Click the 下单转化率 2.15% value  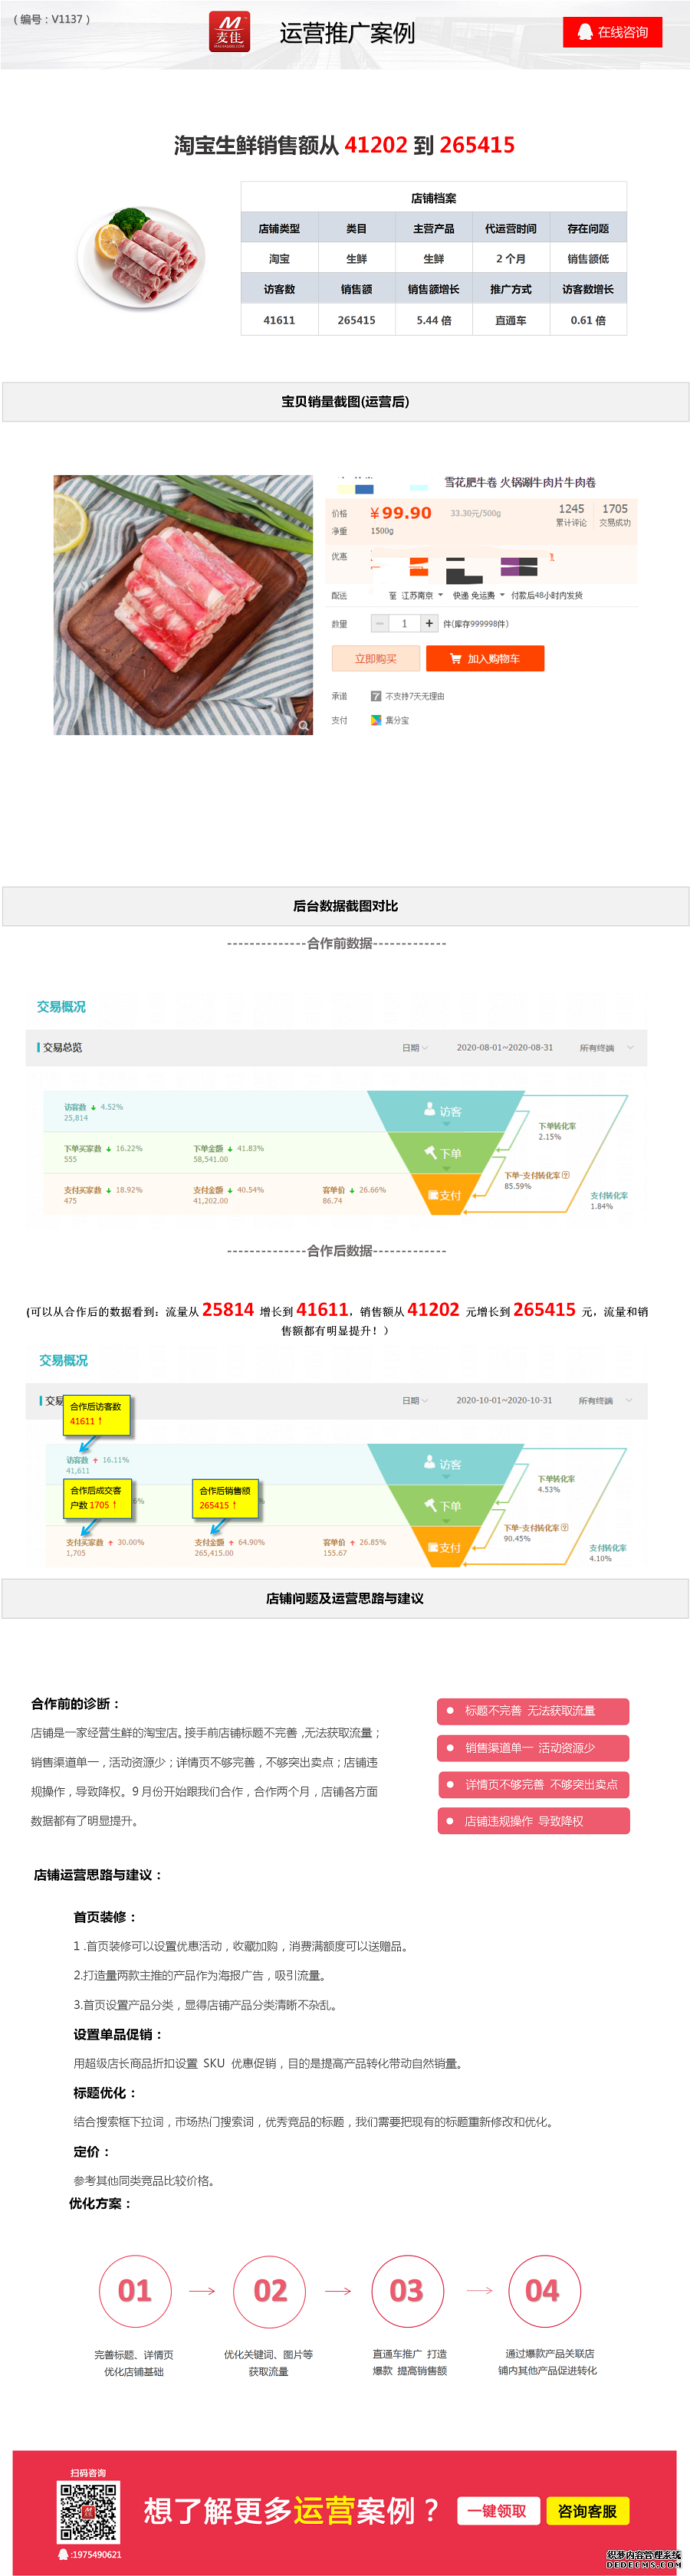pyautogui.click(x=550, y=1137)
